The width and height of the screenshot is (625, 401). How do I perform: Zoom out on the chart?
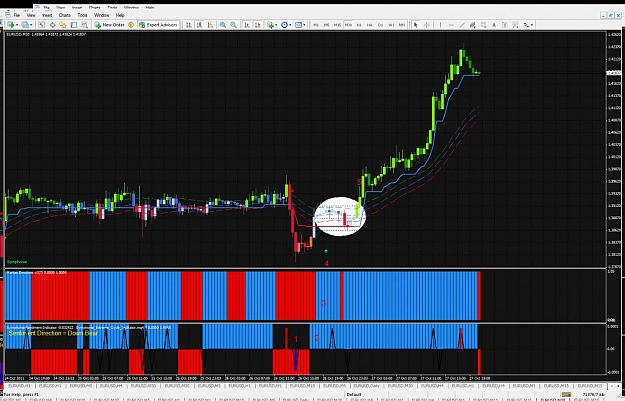234,25
